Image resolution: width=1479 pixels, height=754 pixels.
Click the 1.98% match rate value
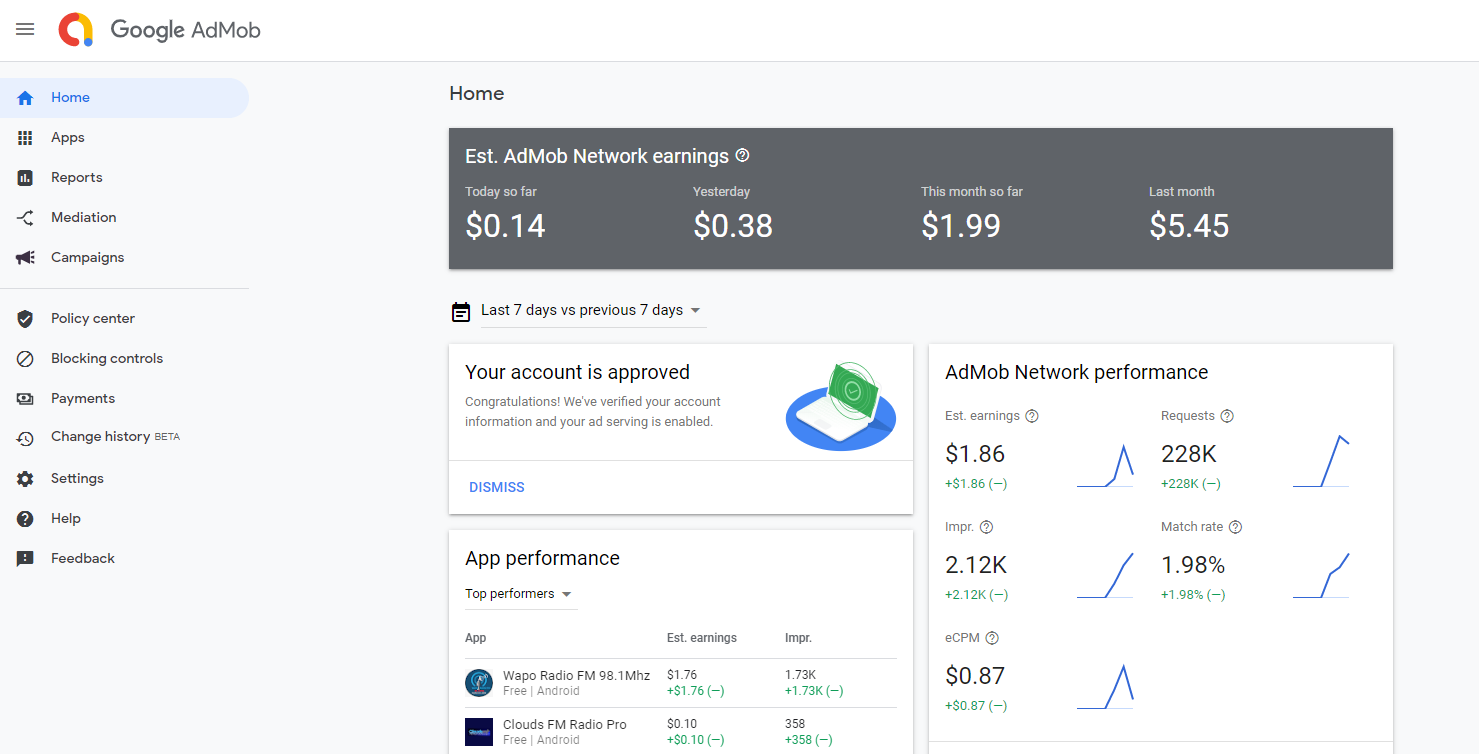click(x=1193, y=565)
